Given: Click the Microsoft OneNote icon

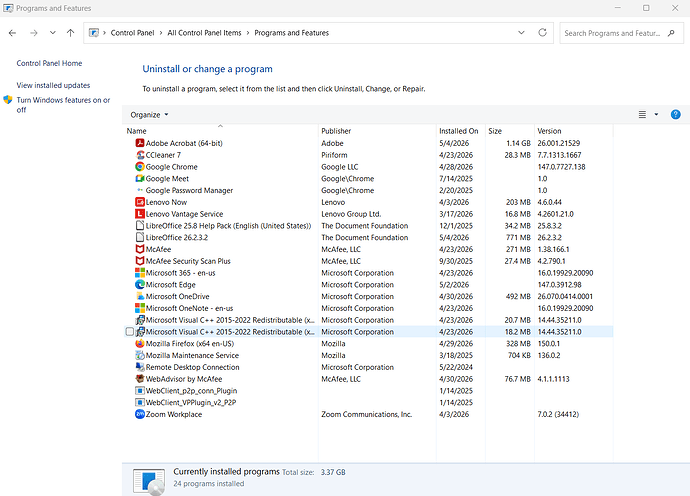Looking at the screenshot, I should [x=140, y=308].
